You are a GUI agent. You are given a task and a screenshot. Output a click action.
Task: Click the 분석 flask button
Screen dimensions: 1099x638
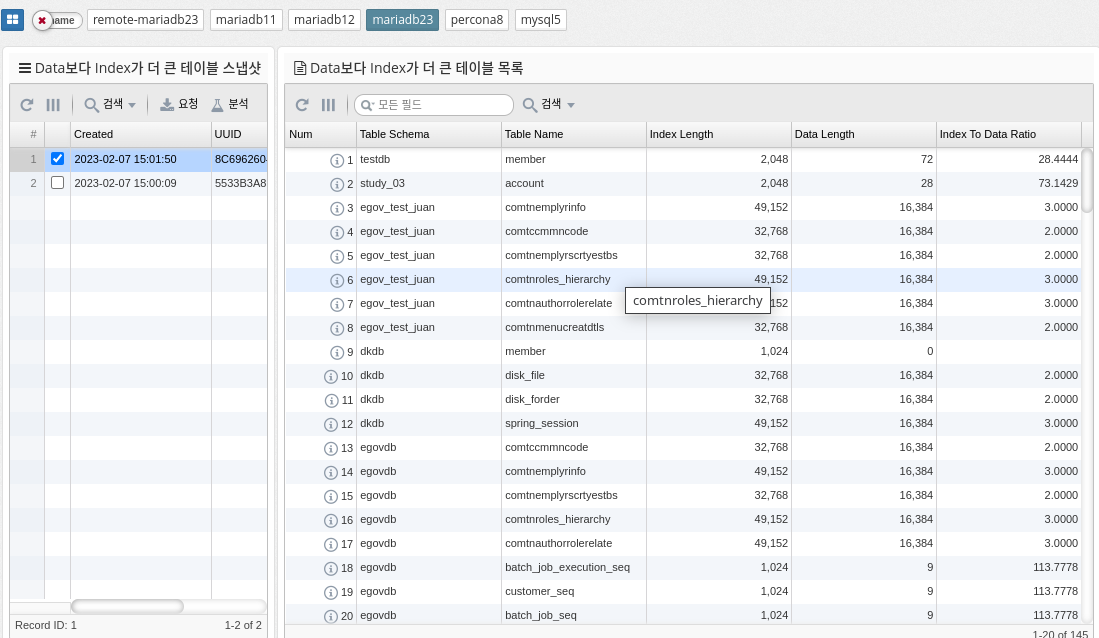(x=230, y=105)
